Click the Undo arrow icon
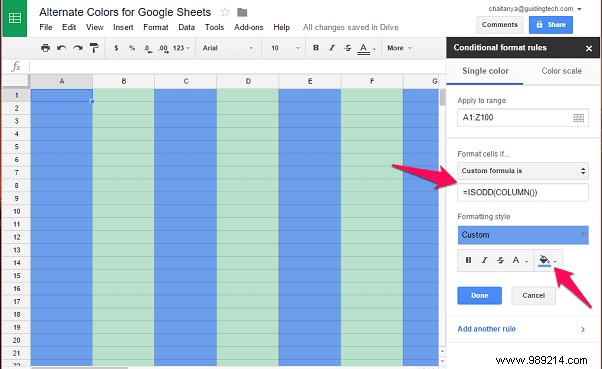Image resolution: width=602 pixels, height=369 pixels. (61, 48)
